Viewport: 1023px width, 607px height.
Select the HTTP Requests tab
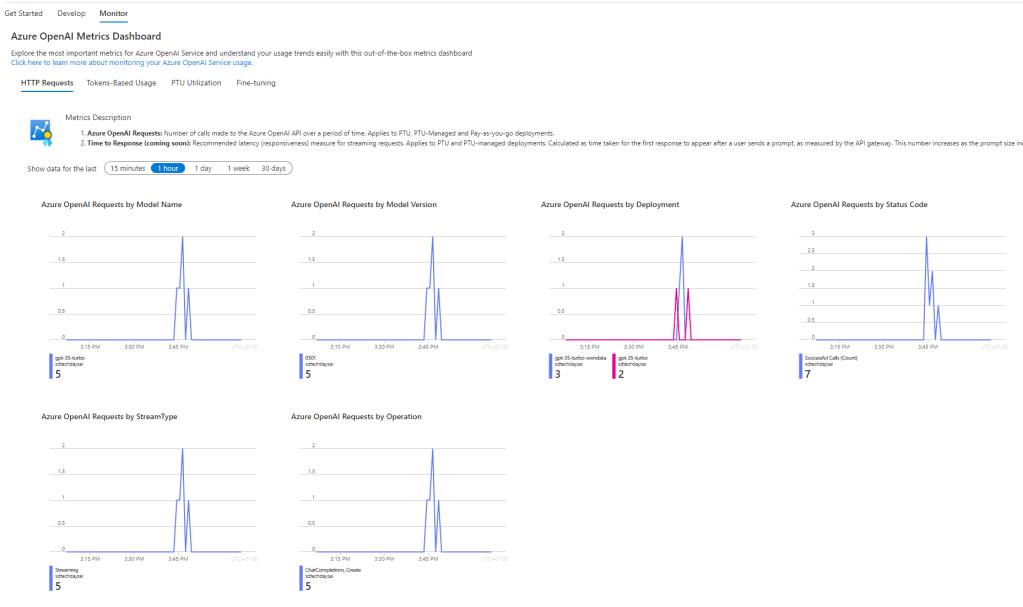(45, 83)
